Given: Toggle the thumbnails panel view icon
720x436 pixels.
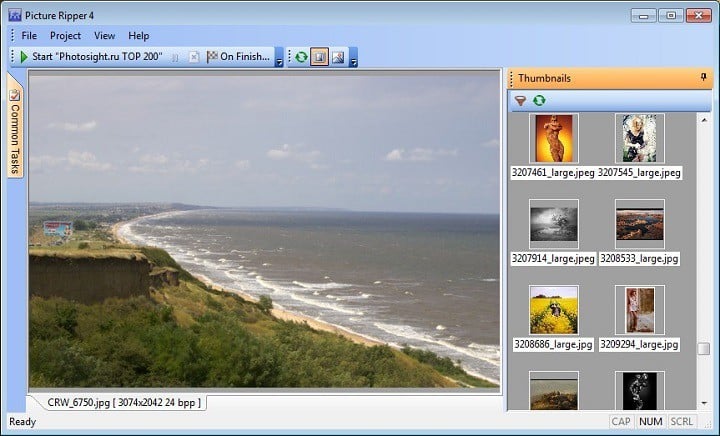Looking at the screenshot, I should point(320,57).
